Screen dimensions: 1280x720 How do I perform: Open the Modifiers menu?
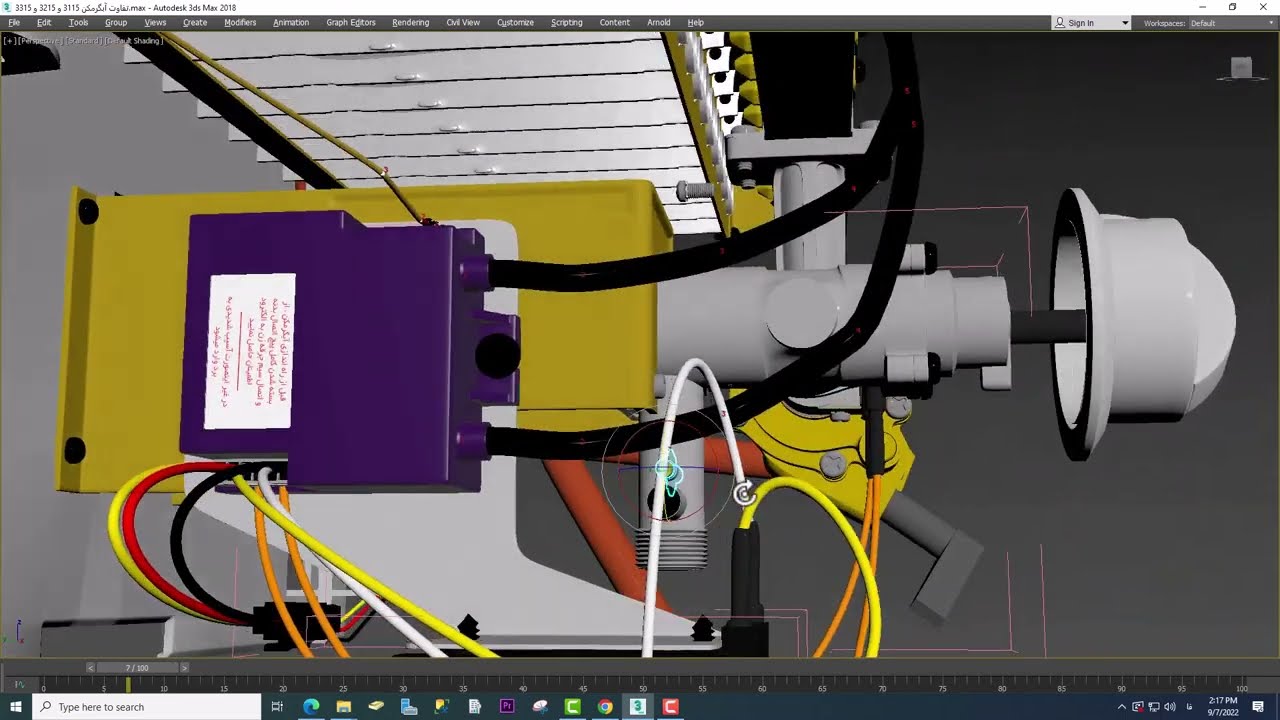240,22
